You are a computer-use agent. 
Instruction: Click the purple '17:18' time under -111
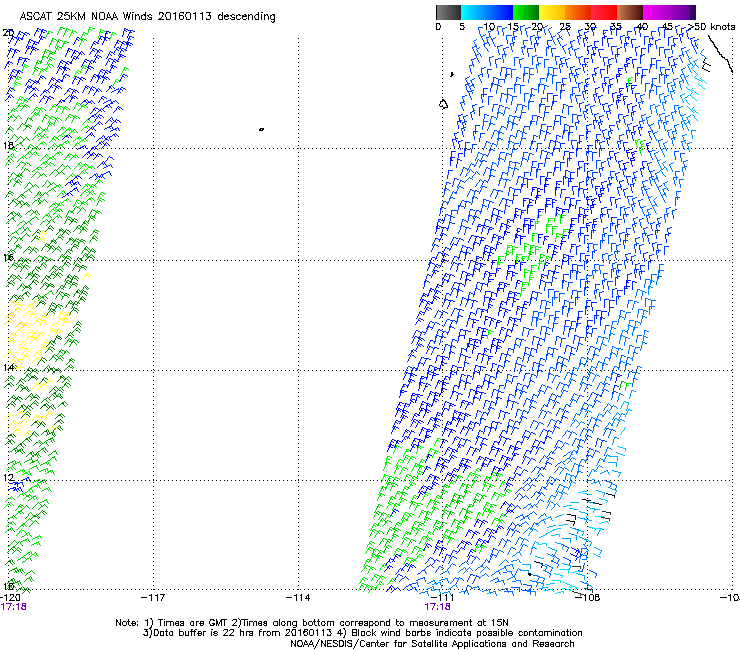pyautogui.click(x=437, y=607)
